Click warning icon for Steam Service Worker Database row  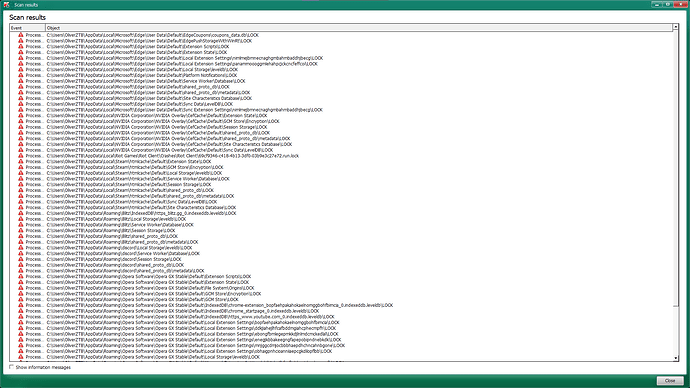[21, 179]
